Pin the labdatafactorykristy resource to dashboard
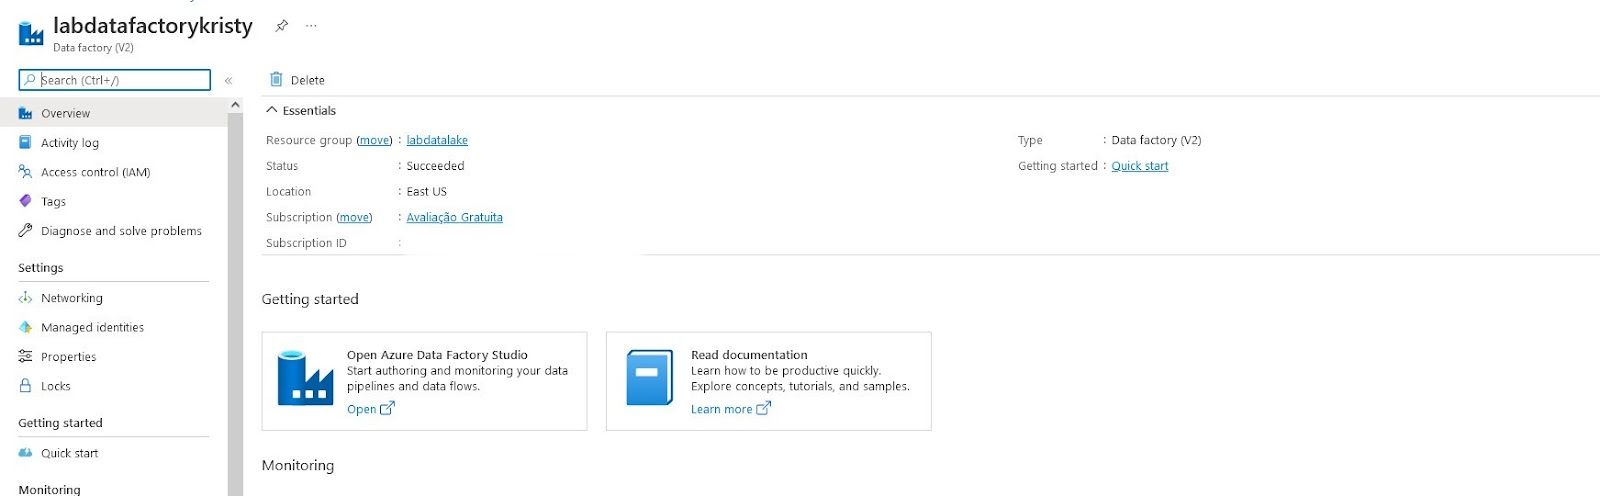The height and width of the screenshot is (496, 1600). pos(282,26)
